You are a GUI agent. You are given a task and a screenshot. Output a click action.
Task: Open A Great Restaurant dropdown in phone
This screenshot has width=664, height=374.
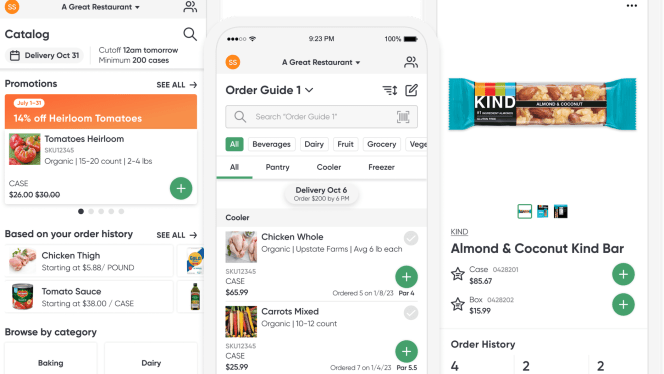pyautogui.click(x=321, y=62)
